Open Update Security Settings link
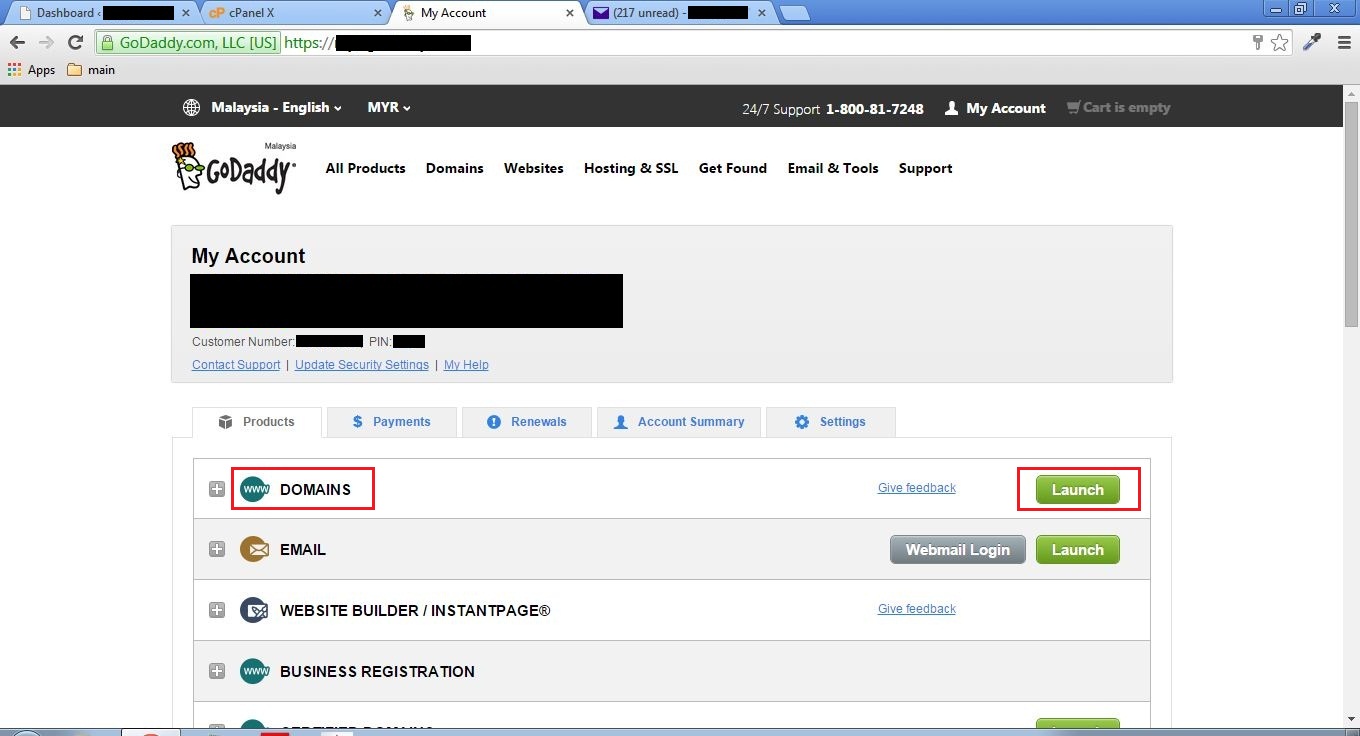The image size is (1360, 736). pyautogui.click(x=362, y=365)
